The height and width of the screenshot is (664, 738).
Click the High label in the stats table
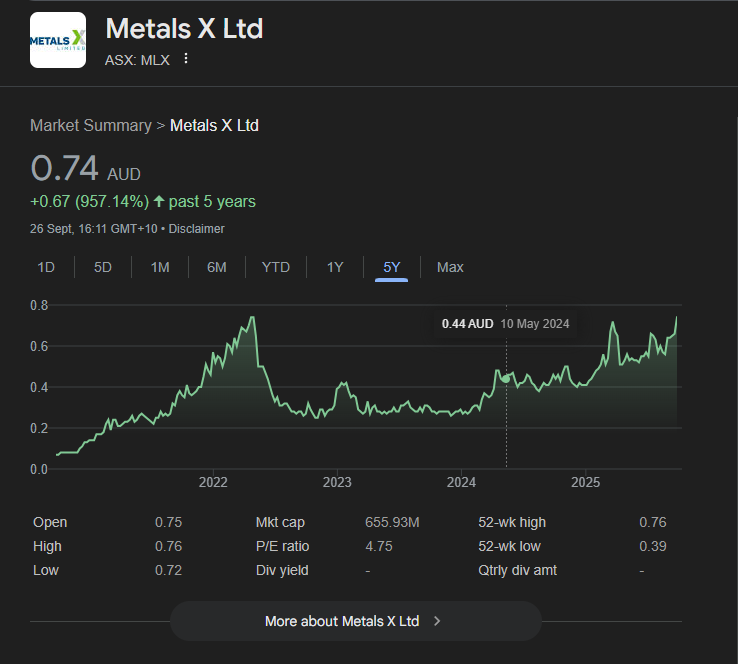click(x=47, y=546)
